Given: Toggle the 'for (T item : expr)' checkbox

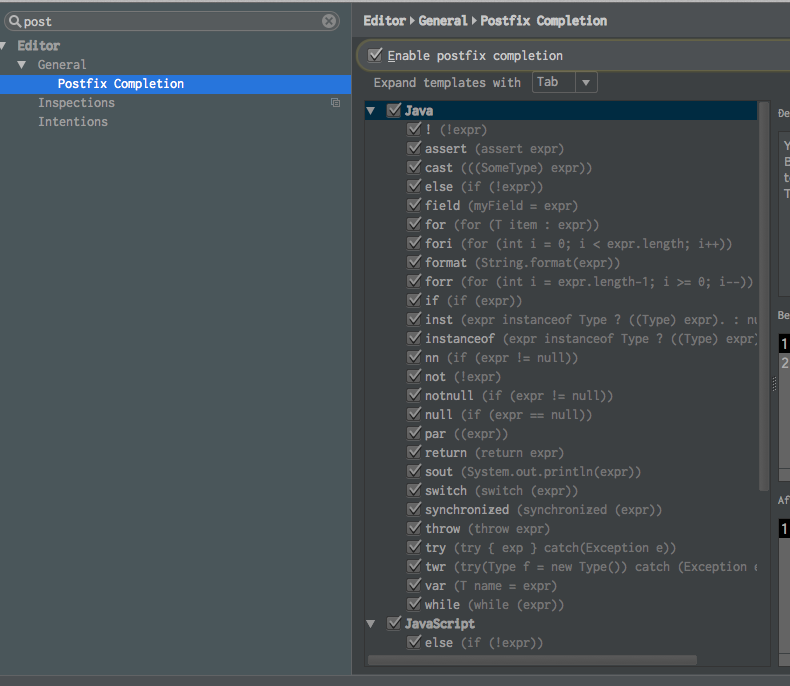Looking at the screenshot, I should pyautogui.click(x=414, y=224).
